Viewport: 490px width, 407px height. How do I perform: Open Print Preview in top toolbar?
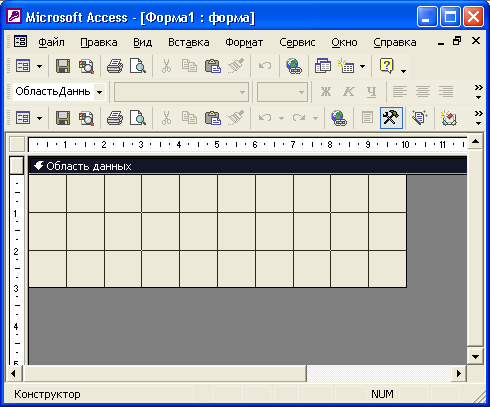pos(138,66)
